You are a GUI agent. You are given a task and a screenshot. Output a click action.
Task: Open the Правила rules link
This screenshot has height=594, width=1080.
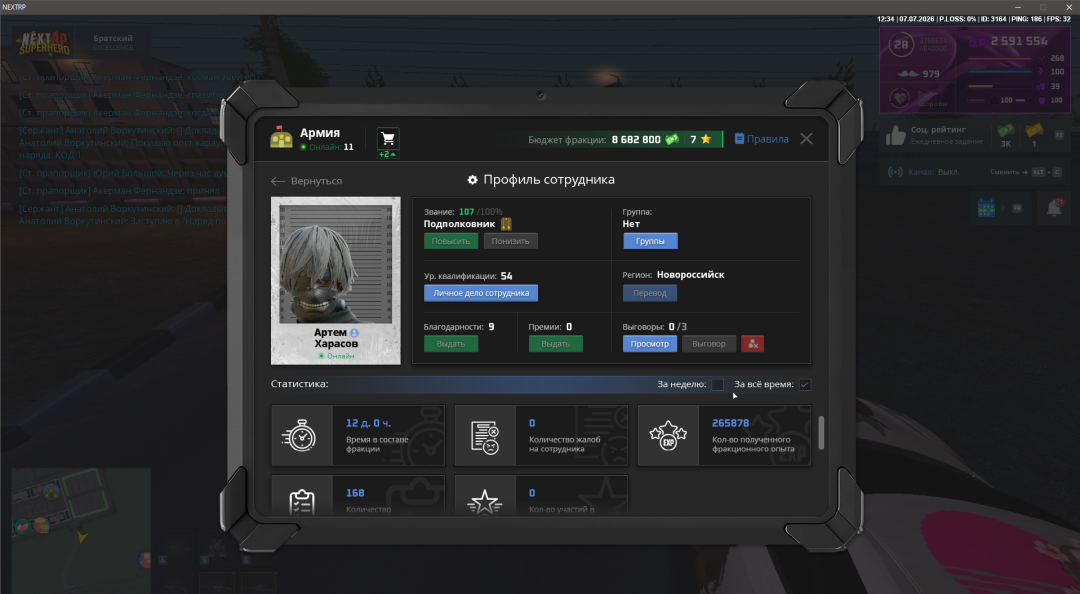pyautogui.click(x=761, y=139)
